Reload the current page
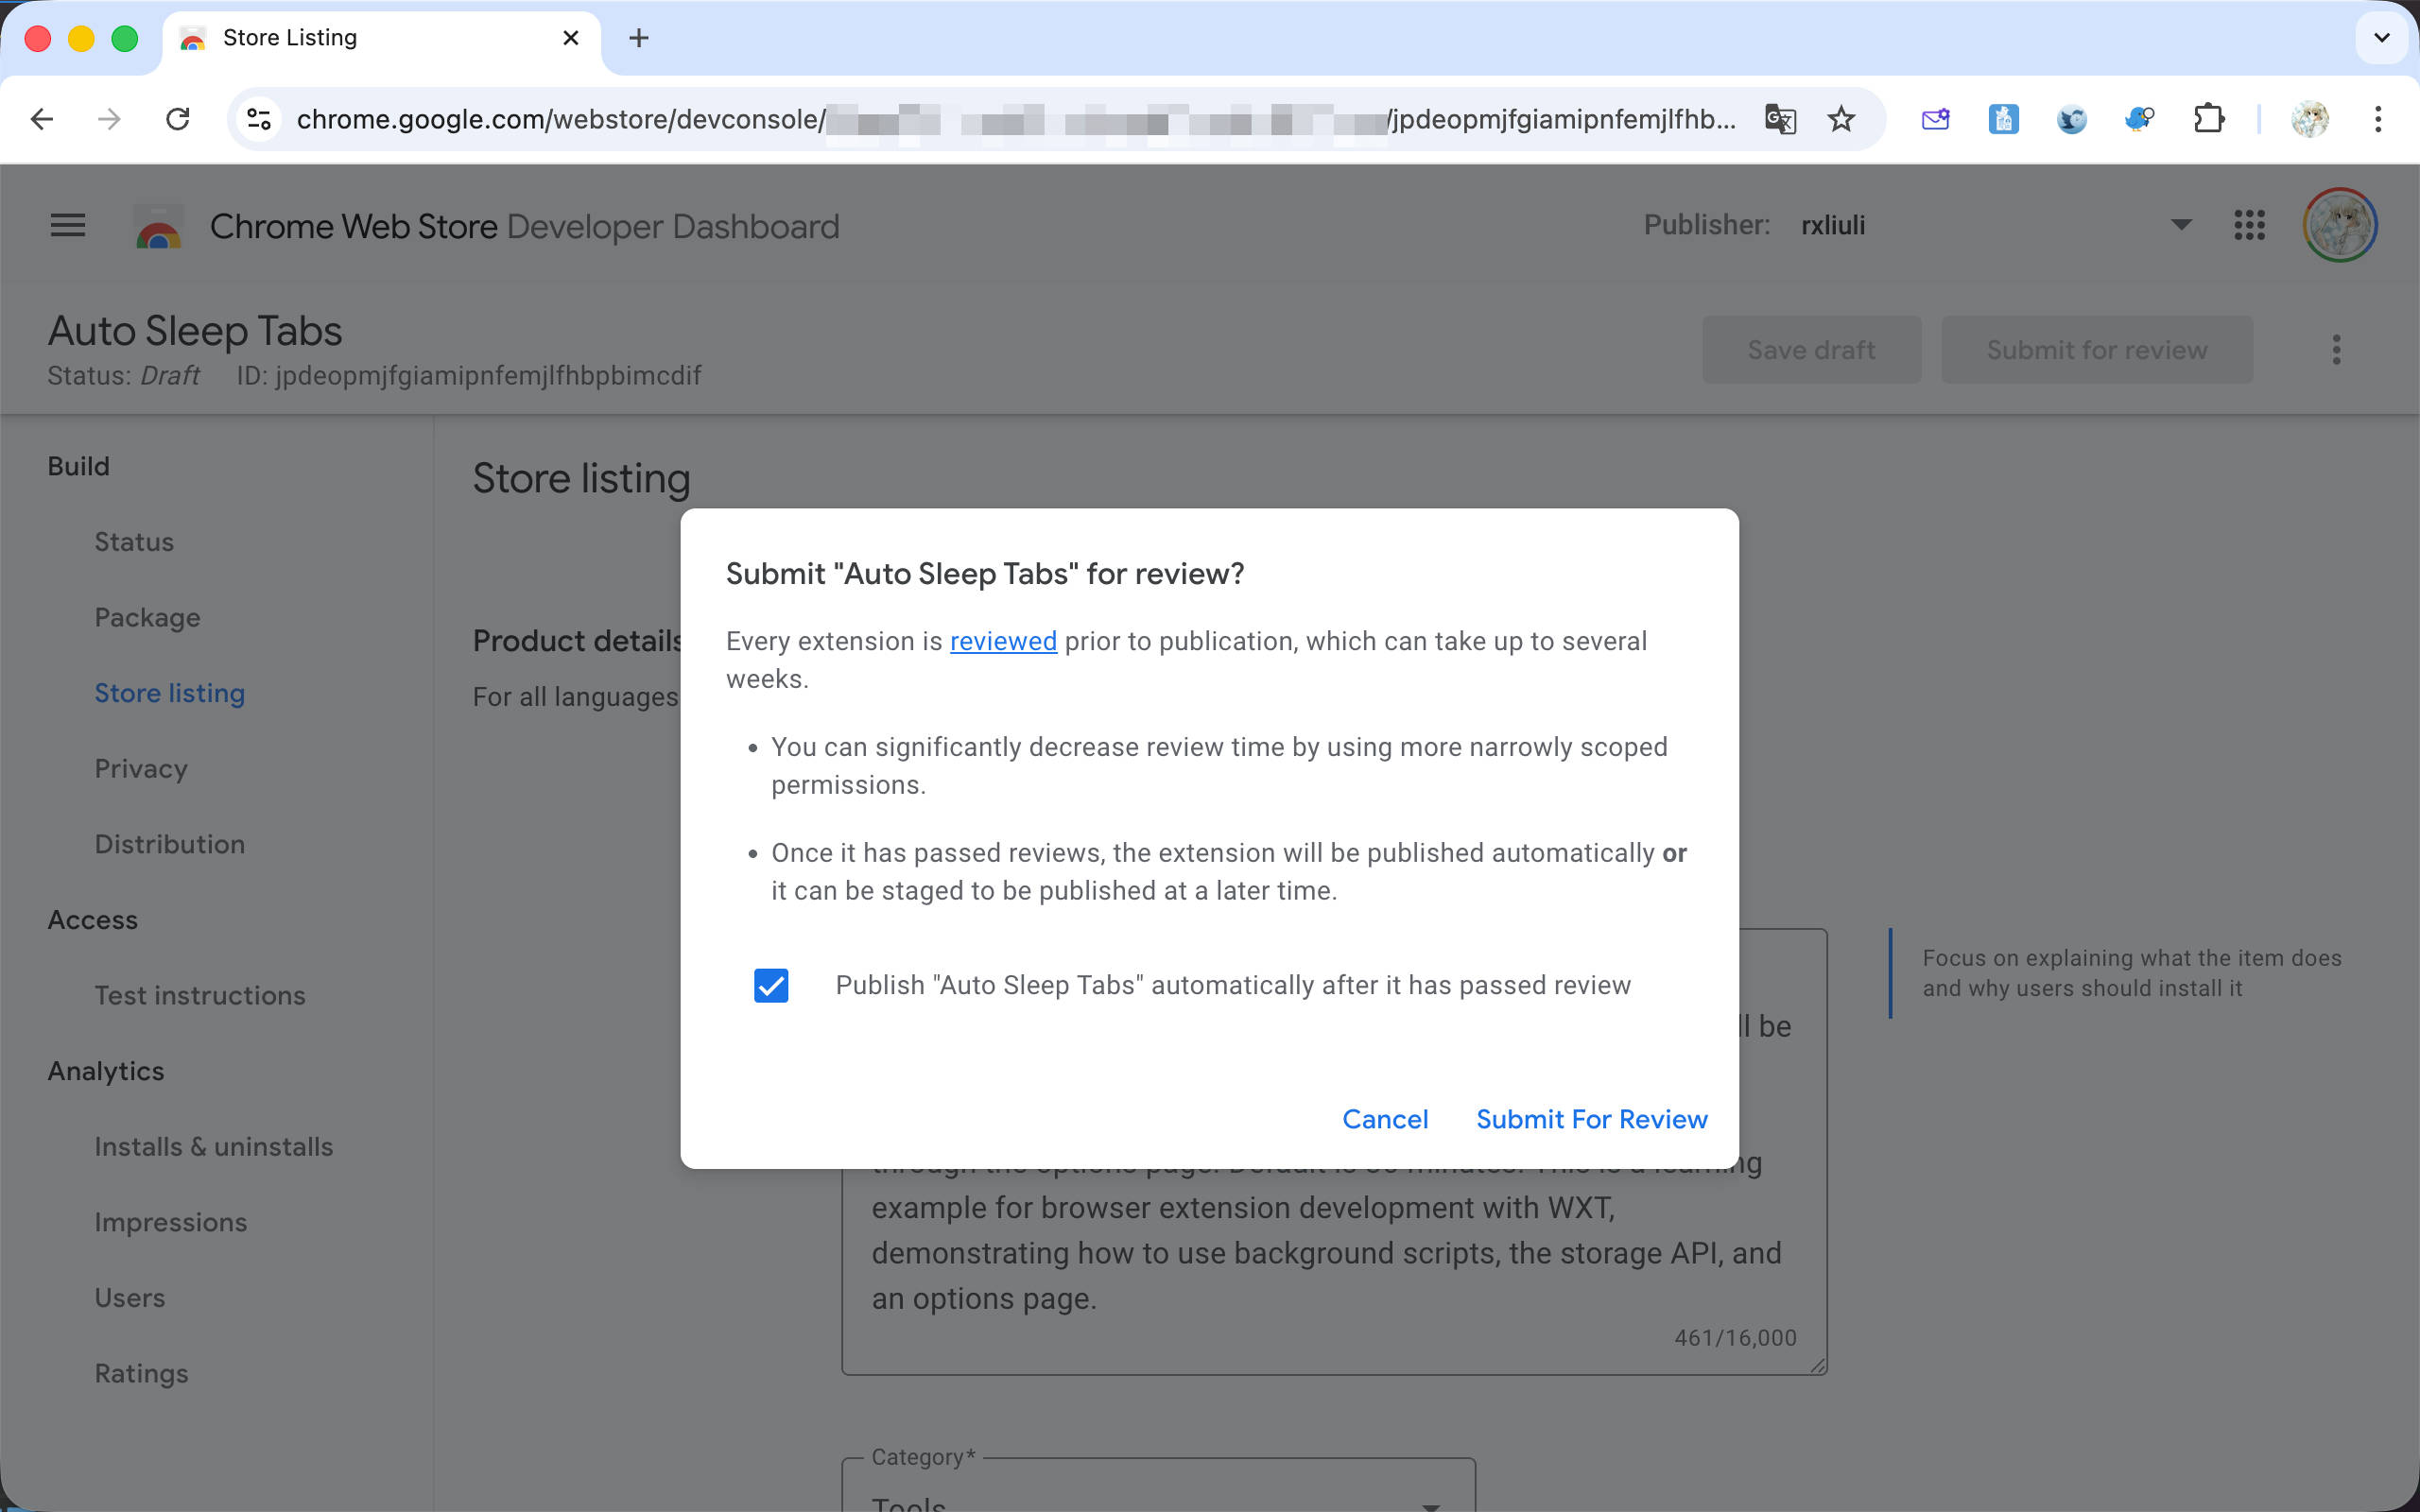The image size is (2420, 1512). (x=178, y=119)
